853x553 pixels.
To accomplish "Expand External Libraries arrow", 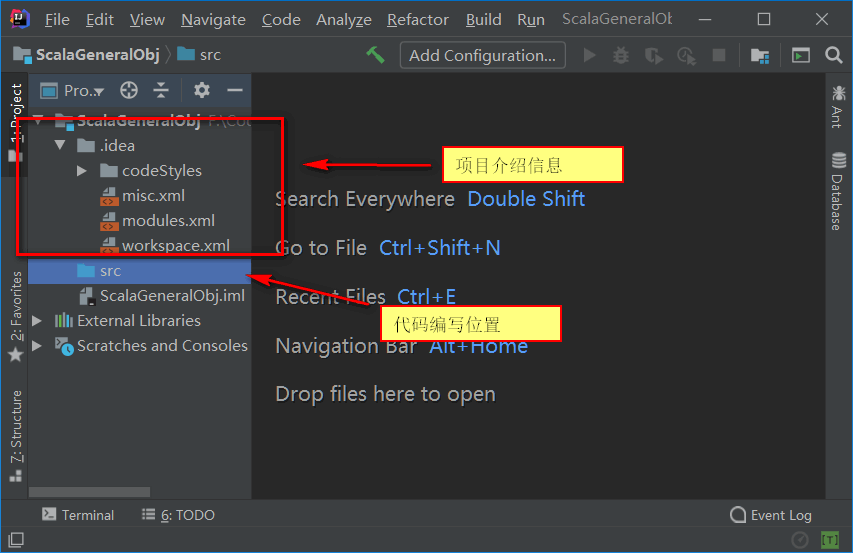I will [37, 321].
